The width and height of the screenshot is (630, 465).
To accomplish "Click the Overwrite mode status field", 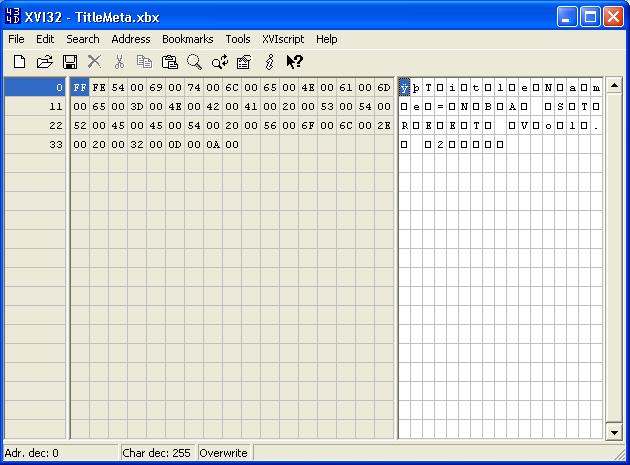I will 223,453.
